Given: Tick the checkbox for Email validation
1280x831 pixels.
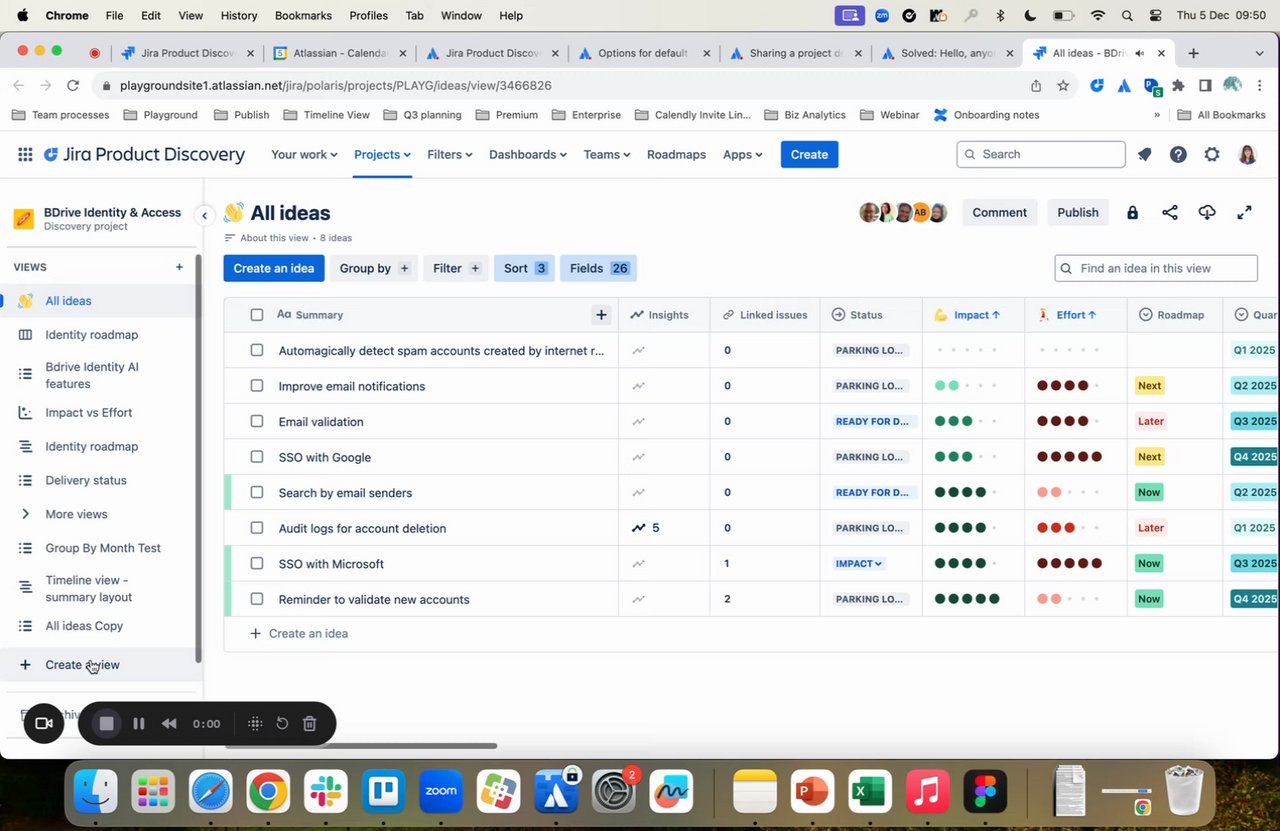Looking at the screenshot, I should (x=257, y=421).
